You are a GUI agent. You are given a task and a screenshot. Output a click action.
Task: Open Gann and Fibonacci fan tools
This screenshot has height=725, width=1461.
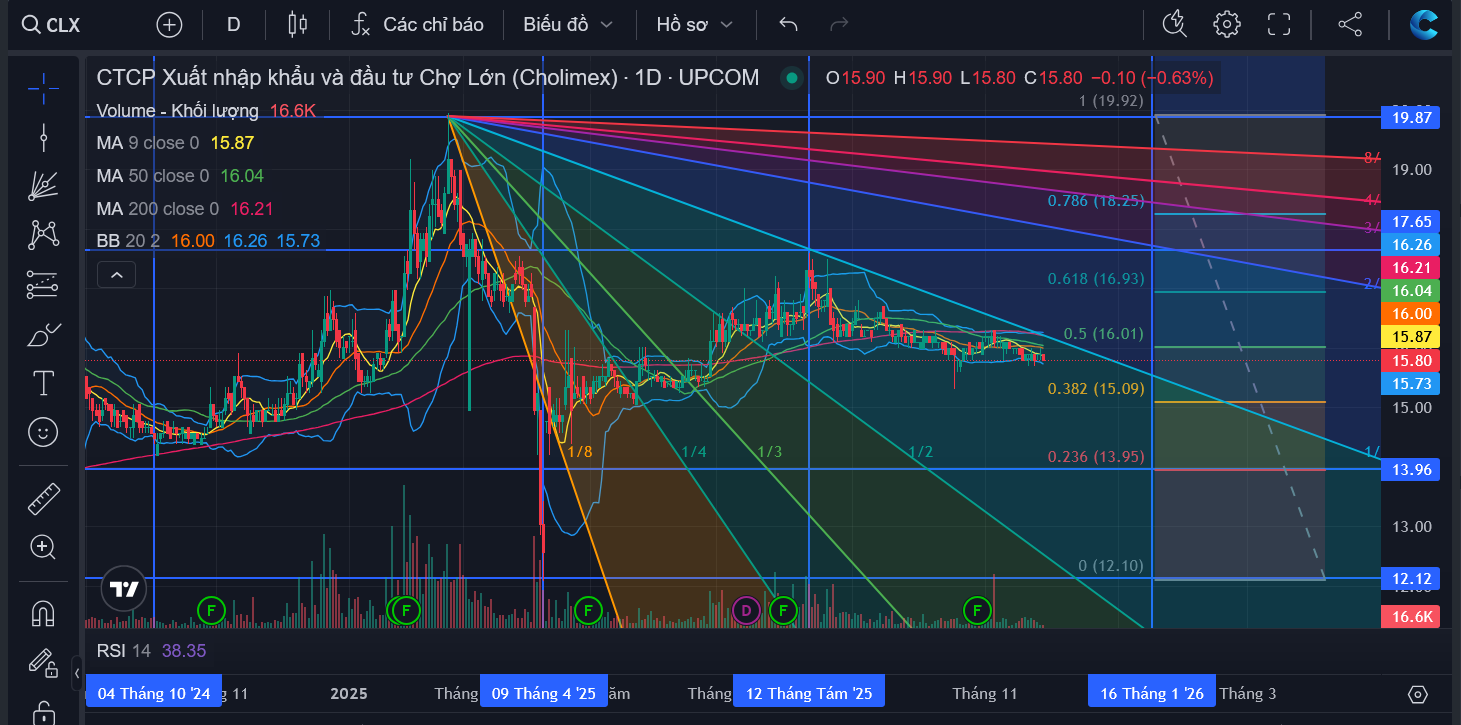pyautogui.click(x=43, y=186)
